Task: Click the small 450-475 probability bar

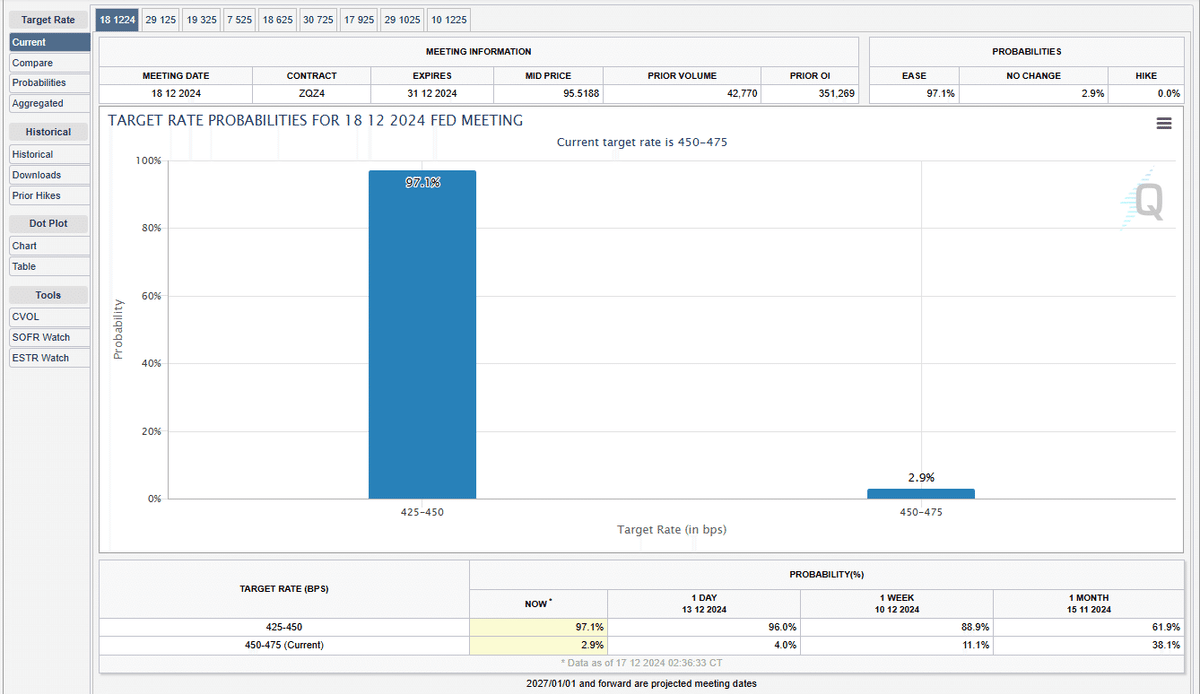Action: pyautogui.click(x=921, y=493)
